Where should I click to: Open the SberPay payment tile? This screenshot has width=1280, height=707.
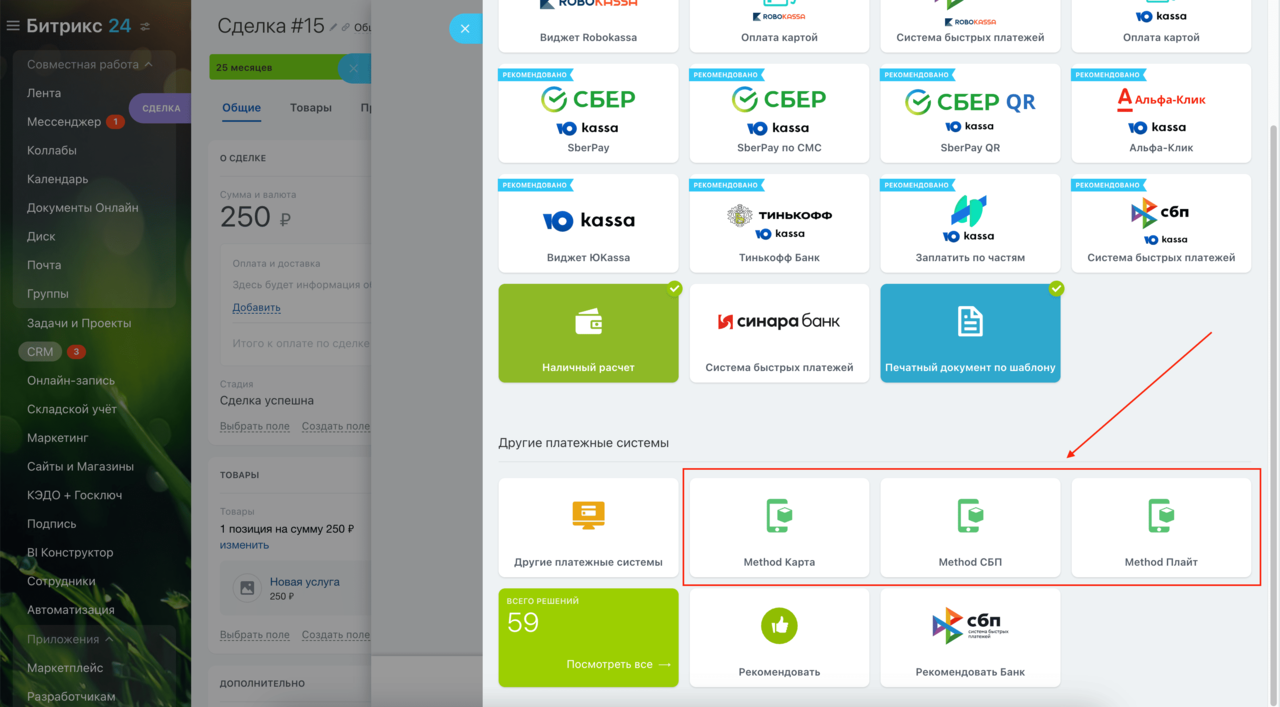(588, 113)
